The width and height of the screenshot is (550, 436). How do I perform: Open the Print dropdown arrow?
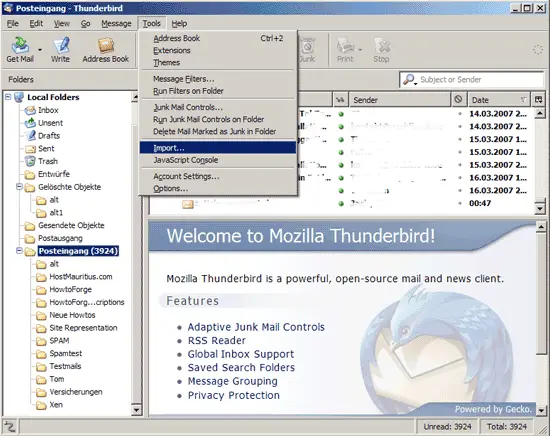click(x=360, y=50)
